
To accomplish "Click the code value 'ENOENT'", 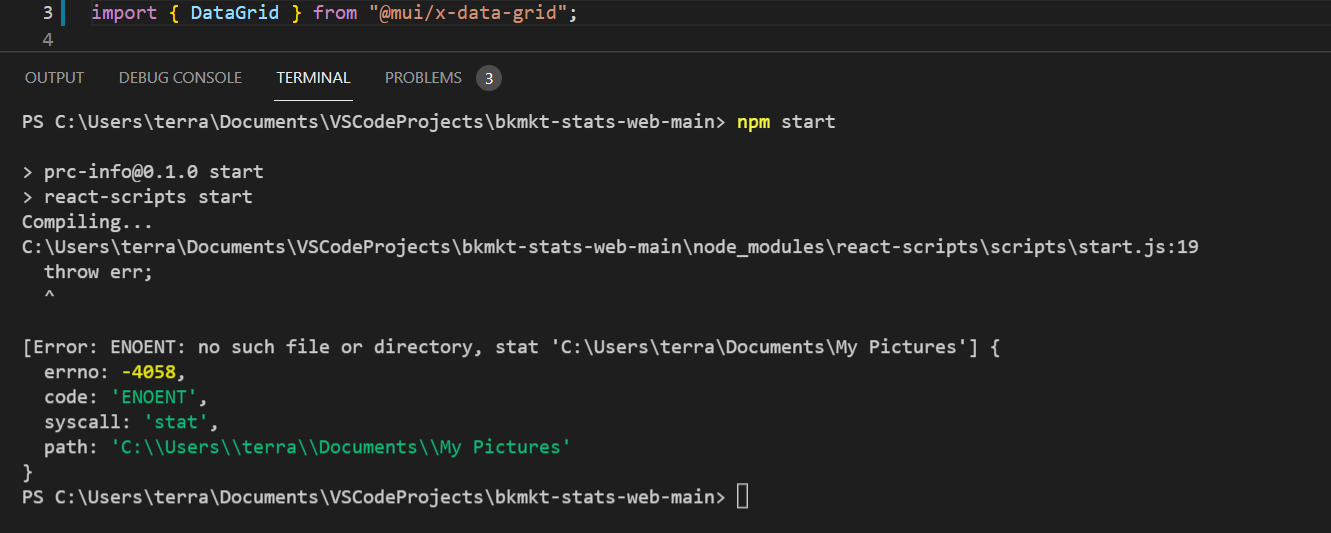I will 153,397.
